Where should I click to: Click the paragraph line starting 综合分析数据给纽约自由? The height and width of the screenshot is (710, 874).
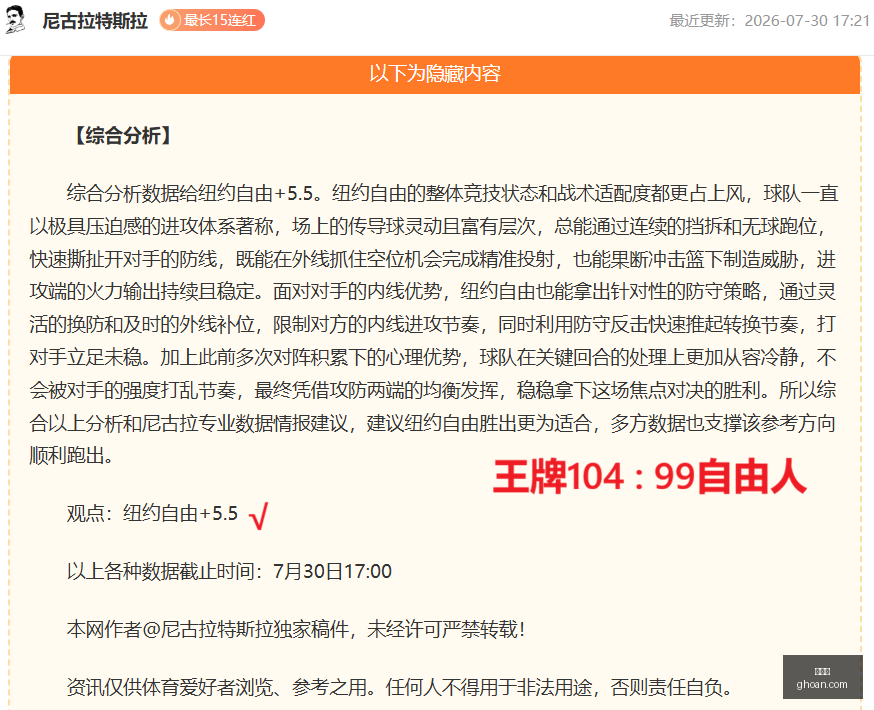point(453,193)
